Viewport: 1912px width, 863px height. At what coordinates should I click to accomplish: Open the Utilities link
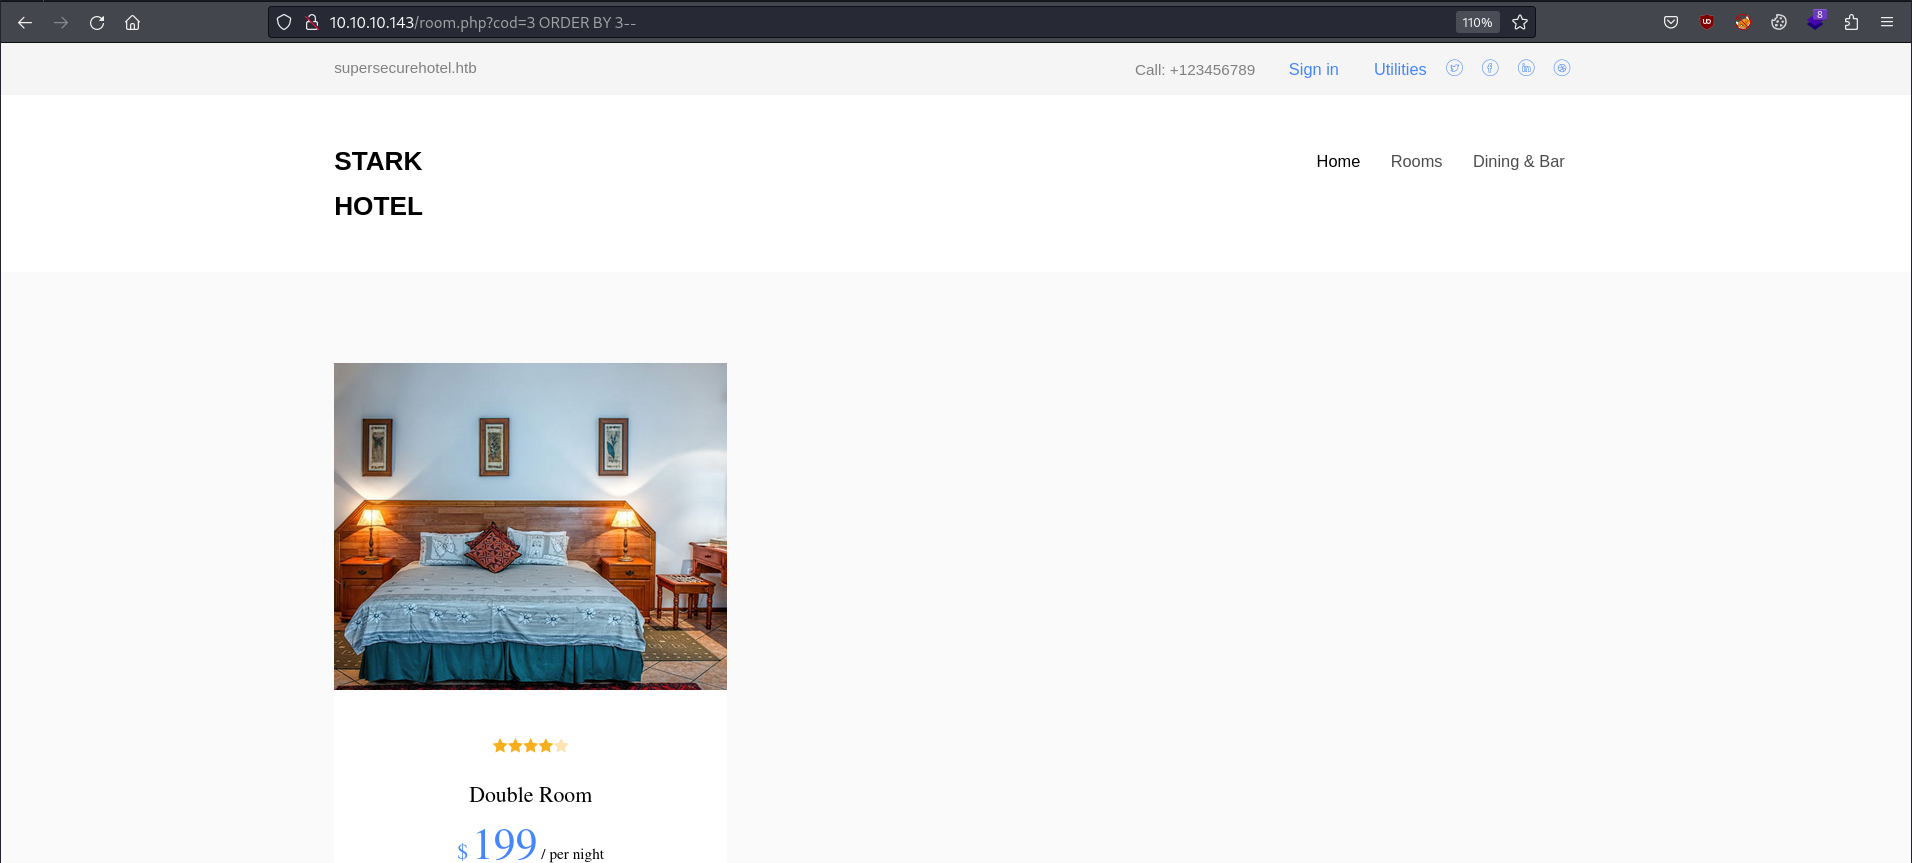tap(1400, 69)
